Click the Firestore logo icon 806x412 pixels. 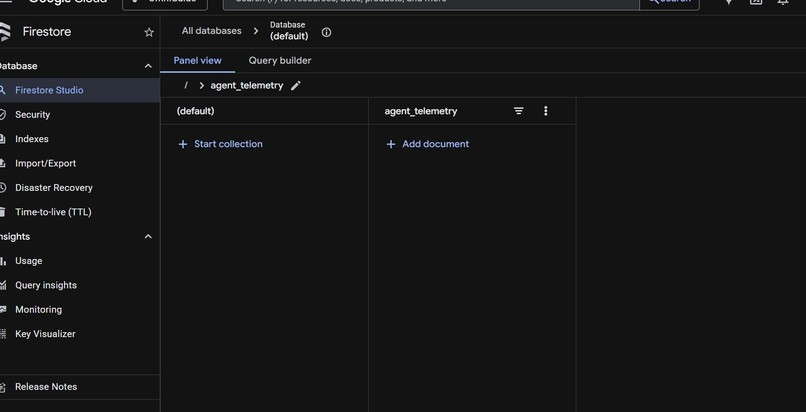click(x=5, y=32)
